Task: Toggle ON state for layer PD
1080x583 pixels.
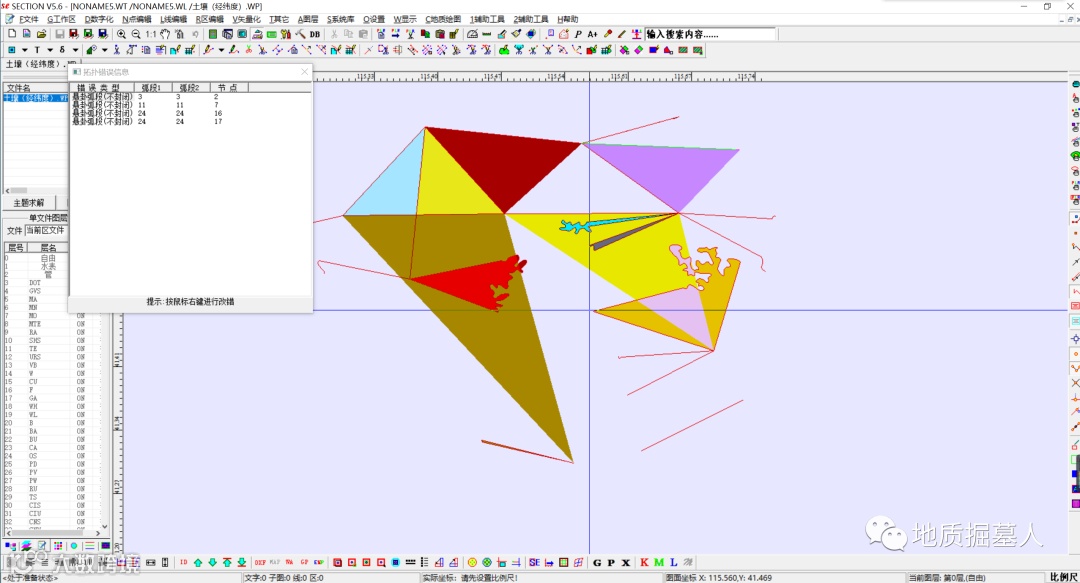Action: click(x=81, y=464)
